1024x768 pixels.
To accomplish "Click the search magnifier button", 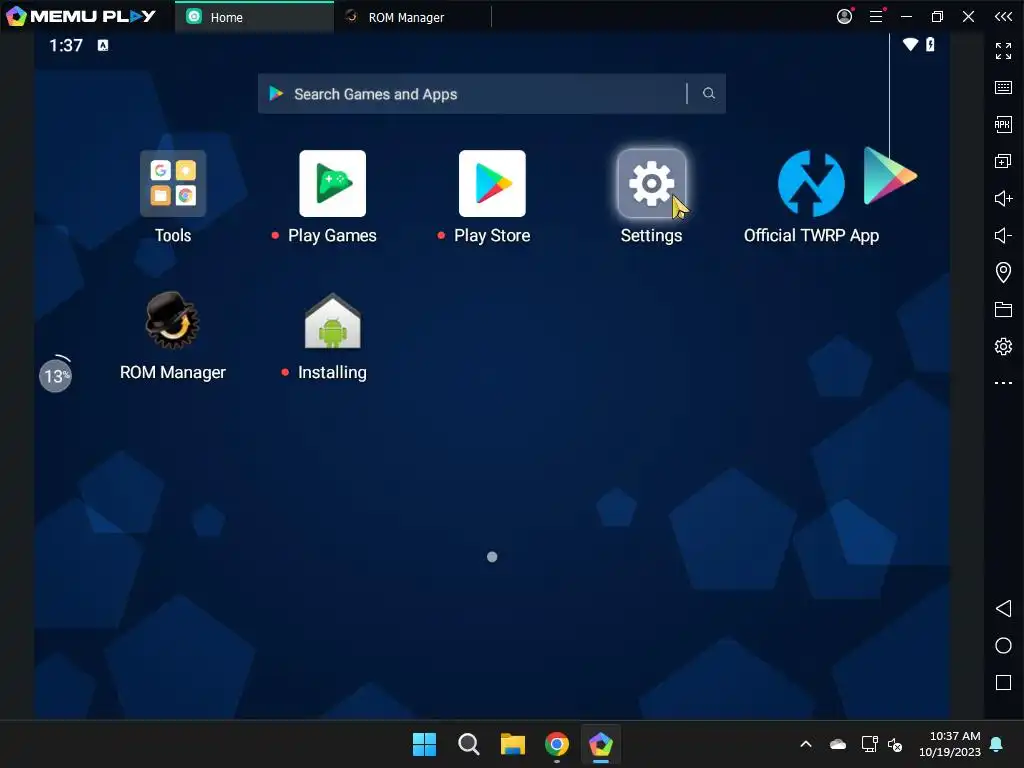I will point(709,93).
